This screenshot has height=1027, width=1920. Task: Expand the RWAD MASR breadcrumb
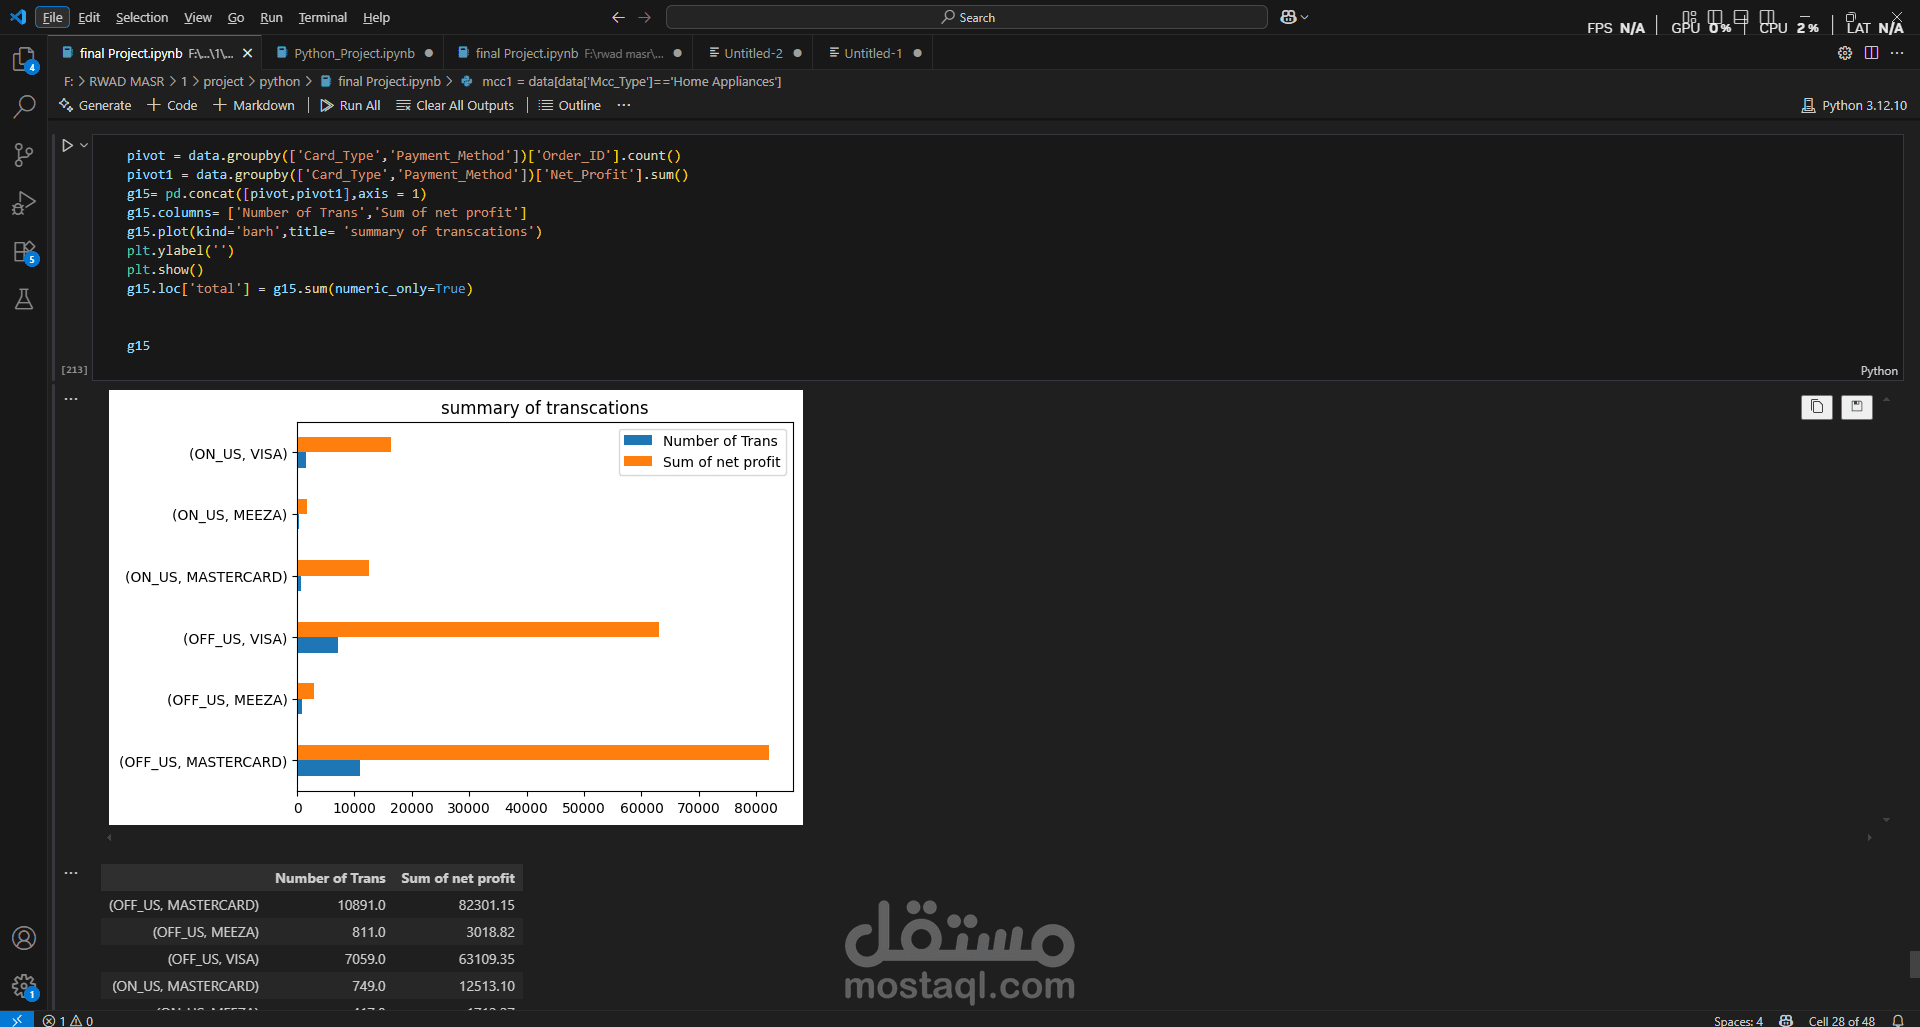click(x=127, y=81)
